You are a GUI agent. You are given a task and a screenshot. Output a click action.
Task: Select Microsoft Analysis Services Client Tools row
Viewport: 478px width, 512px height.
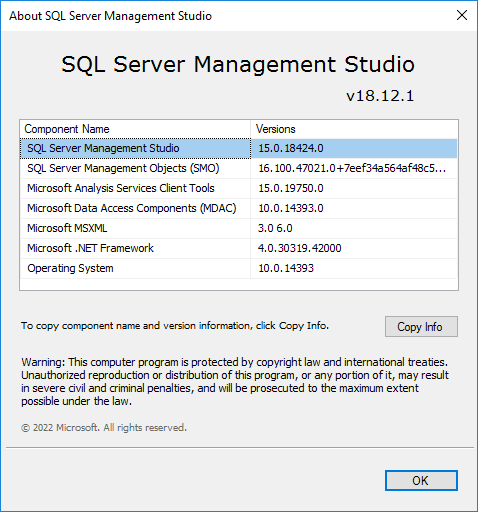click(239, 188)
